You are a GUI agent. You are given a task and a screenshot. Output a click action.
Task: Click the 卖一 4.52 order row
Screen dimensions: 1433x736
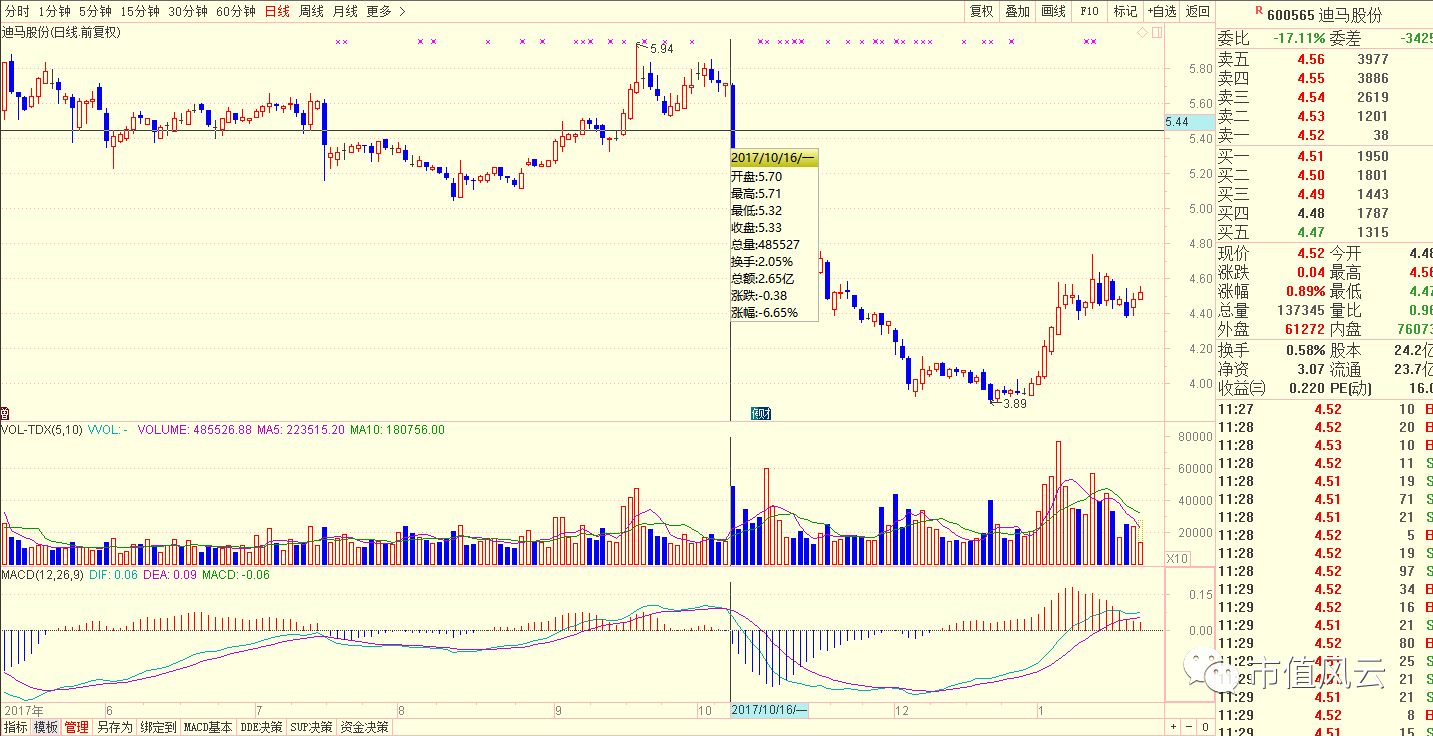(x=1324, y=135)
